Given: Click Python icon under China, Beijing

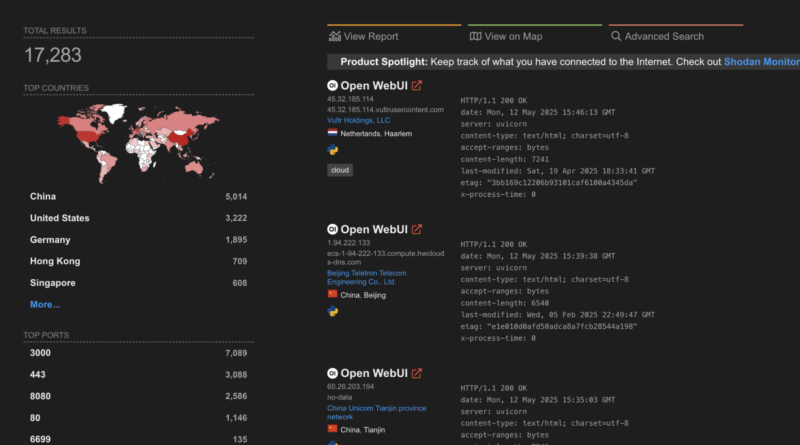Looking at the screenshot, I should (333, 311).
